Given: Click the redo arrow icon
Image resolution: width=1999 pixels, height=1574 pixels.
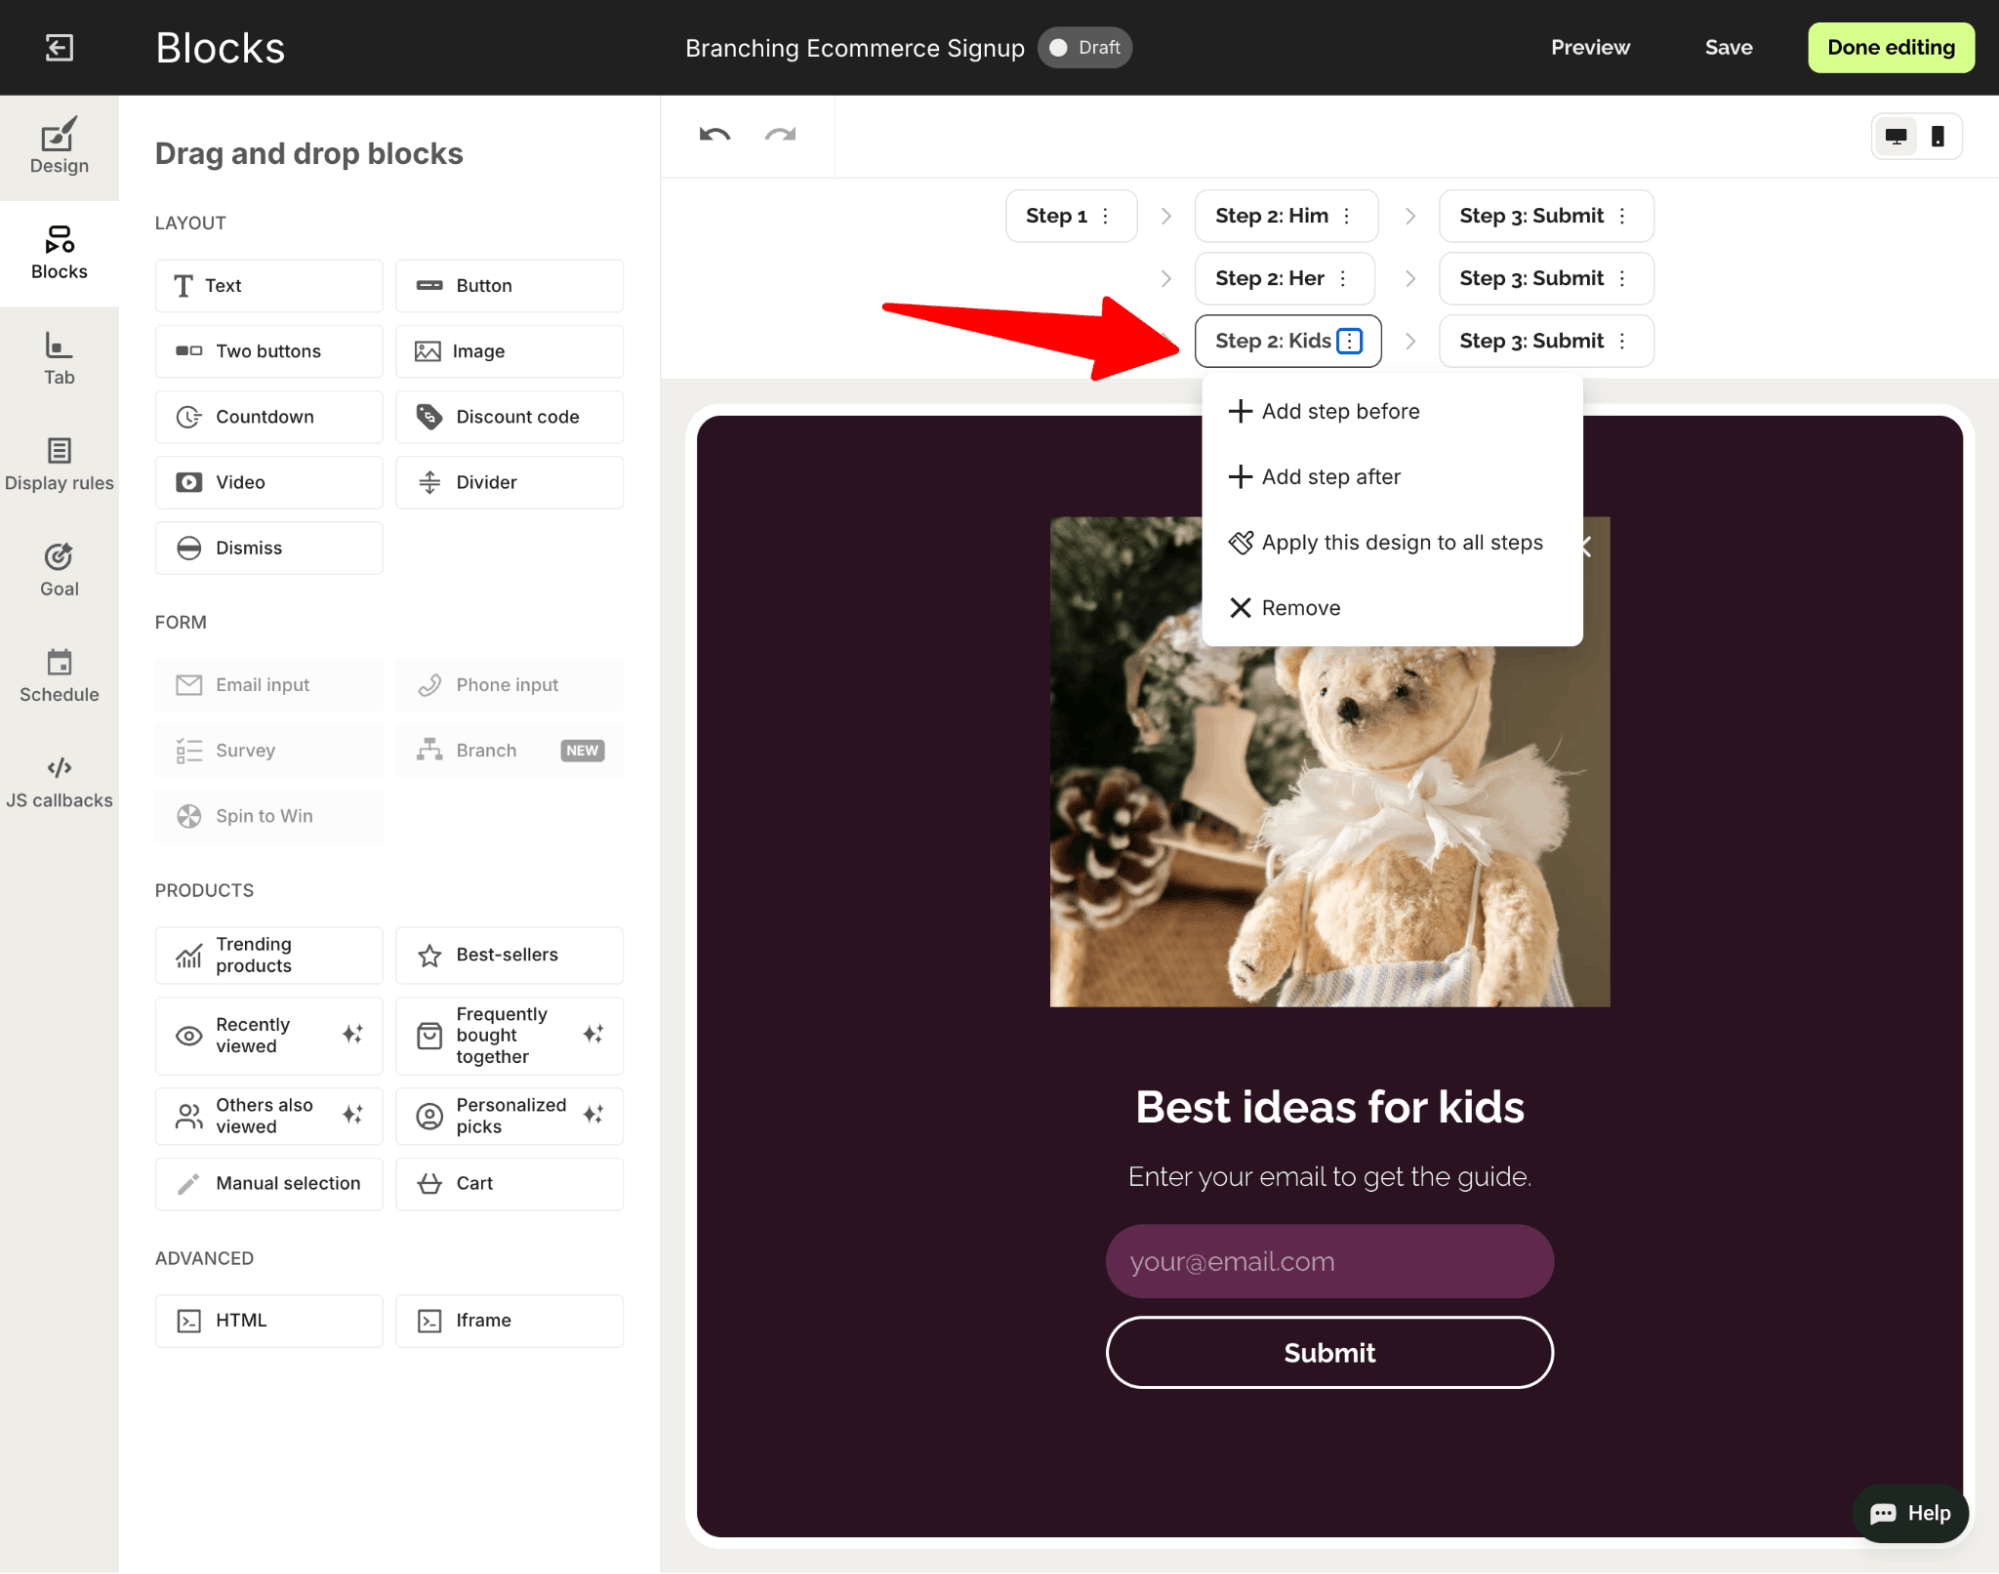Looking at the screenshot, I should pyautogui.click(x=780, y=135).
